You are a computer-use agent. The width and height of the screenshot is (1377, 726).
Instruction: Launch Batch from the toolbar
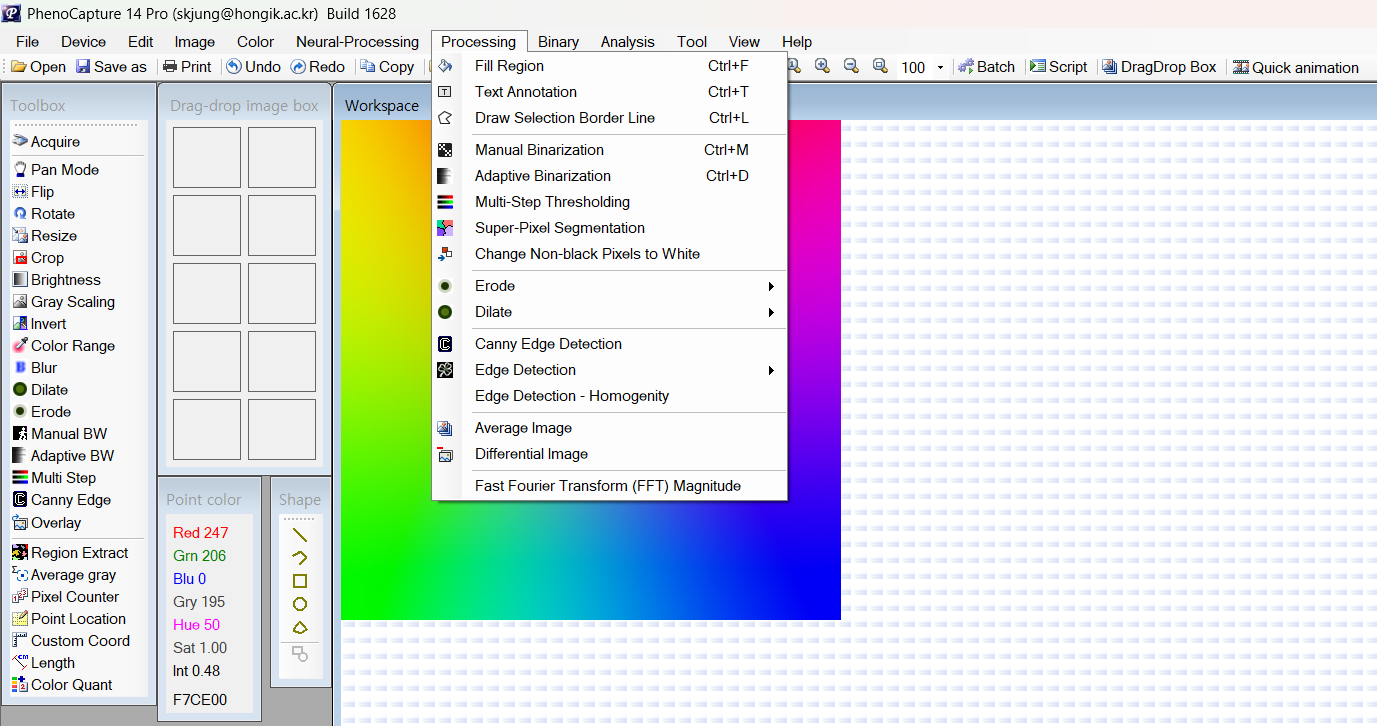pos(986,67)
